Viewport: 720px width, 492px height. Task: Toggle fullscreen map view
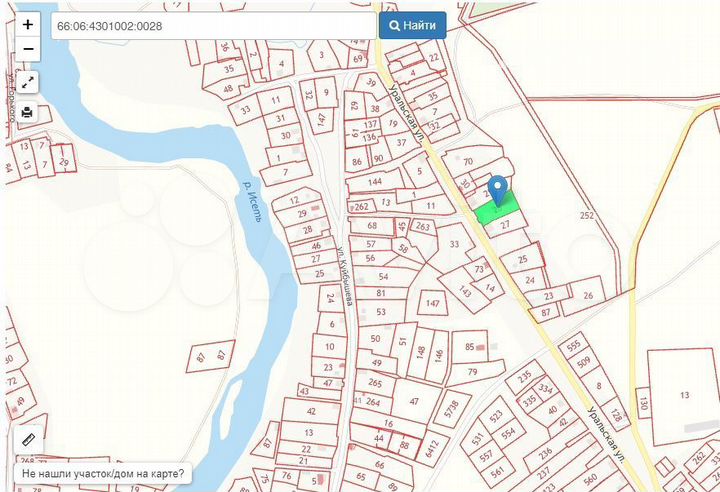pyautogui.click(x=27, y=82)
